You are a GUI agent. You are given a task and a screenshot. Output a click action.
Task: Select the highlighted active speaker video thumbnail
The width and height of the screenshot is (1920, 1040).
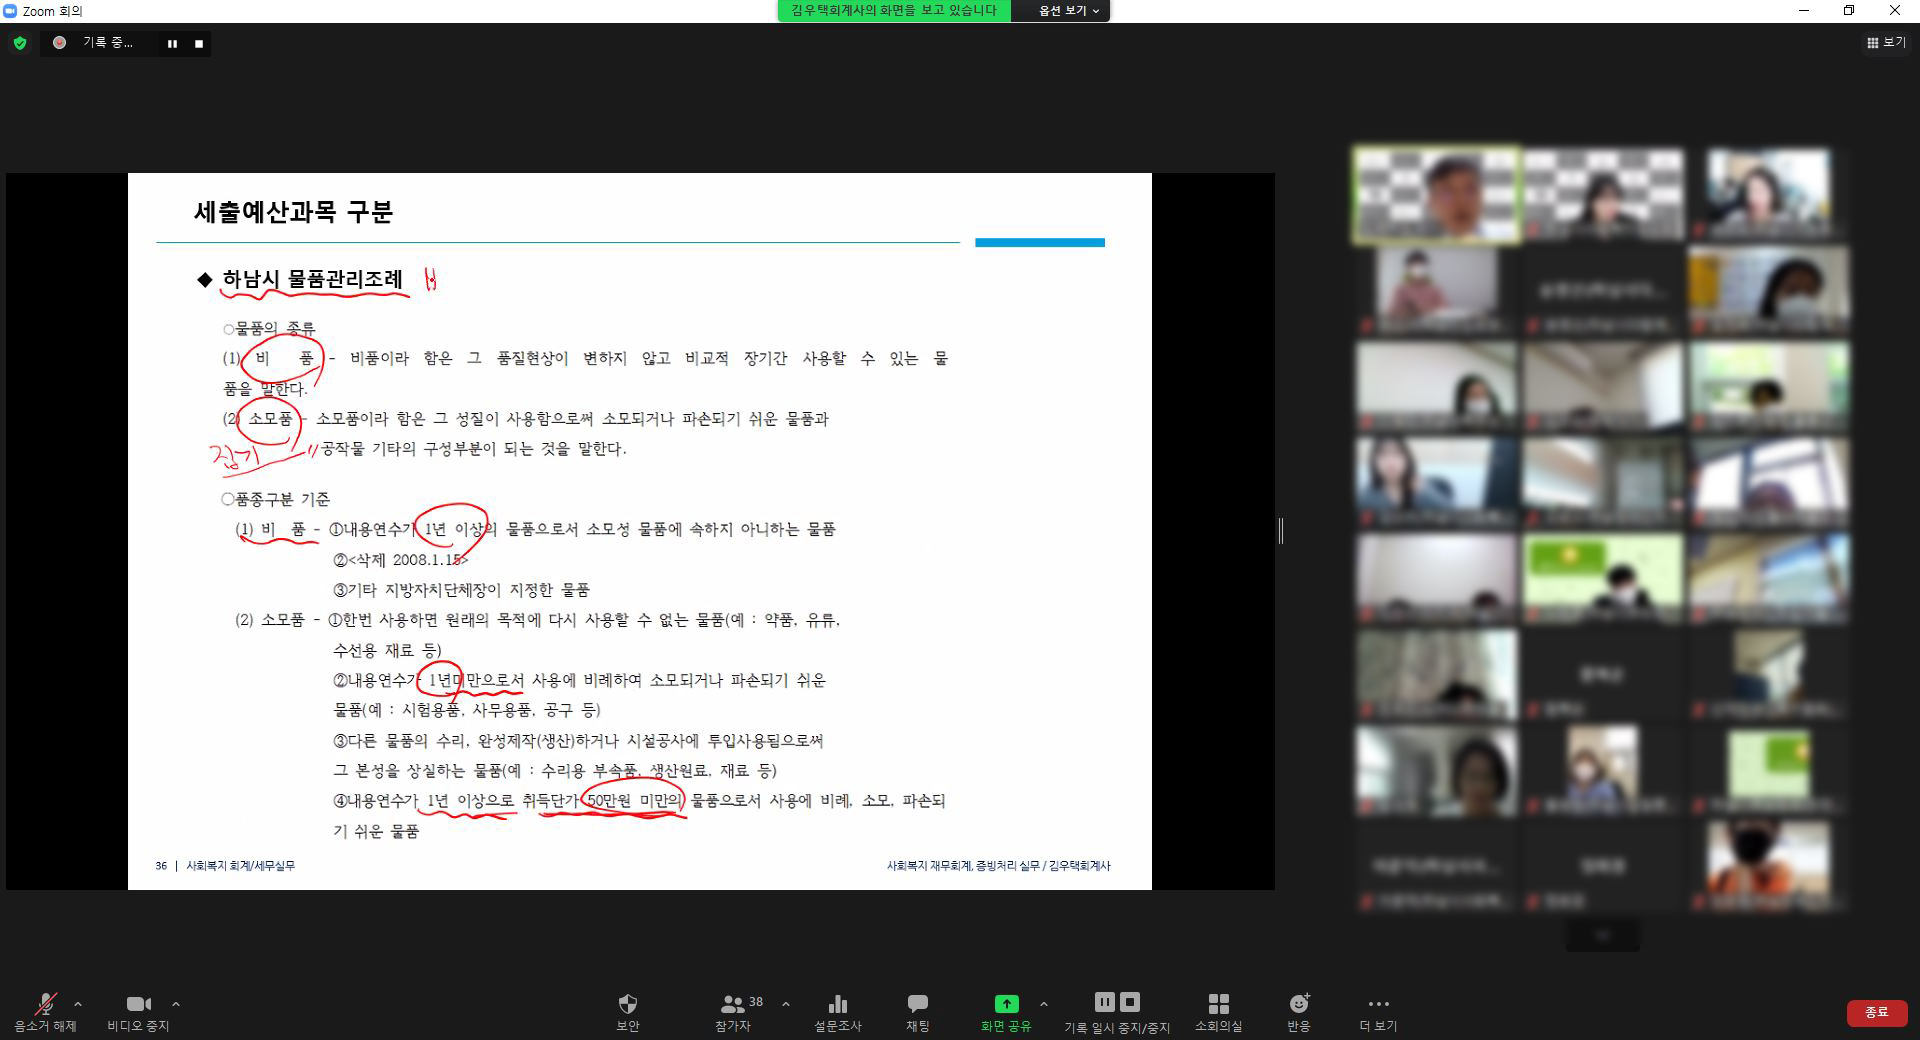point(1436,195)
